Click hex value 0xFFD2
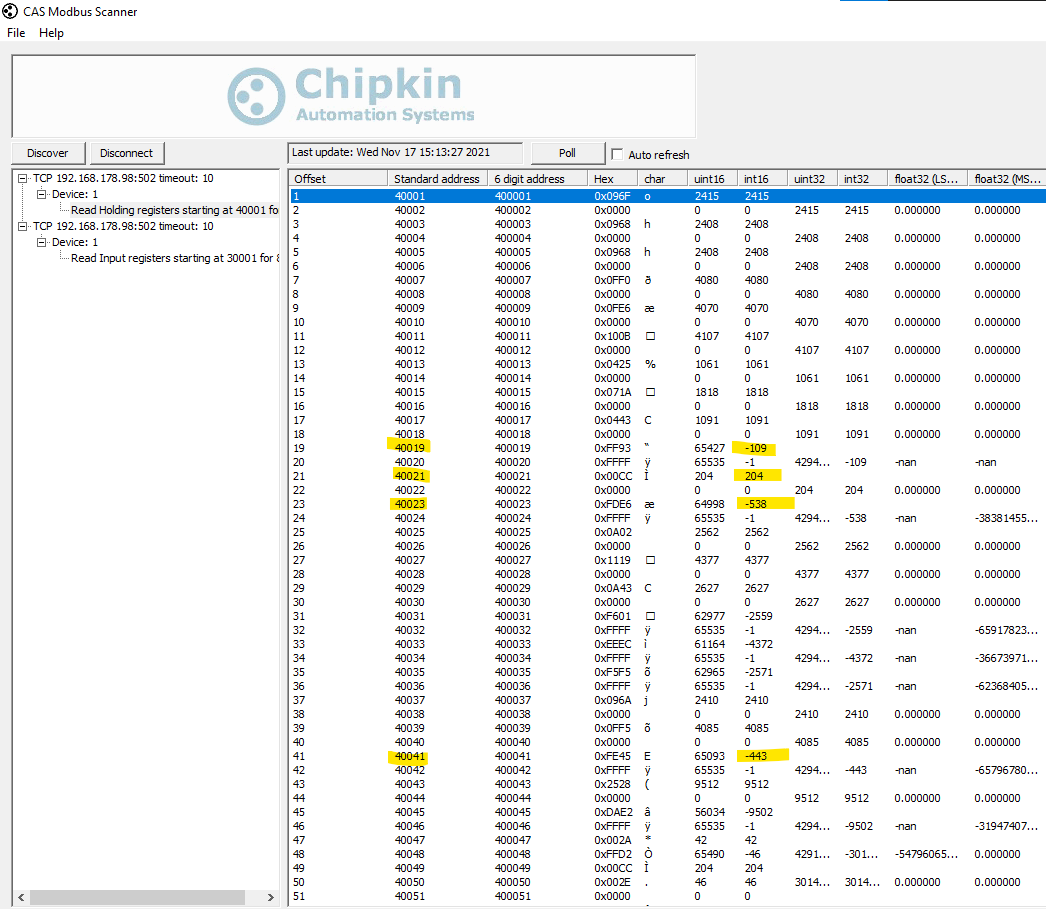1046x909 pixels. 612,854
